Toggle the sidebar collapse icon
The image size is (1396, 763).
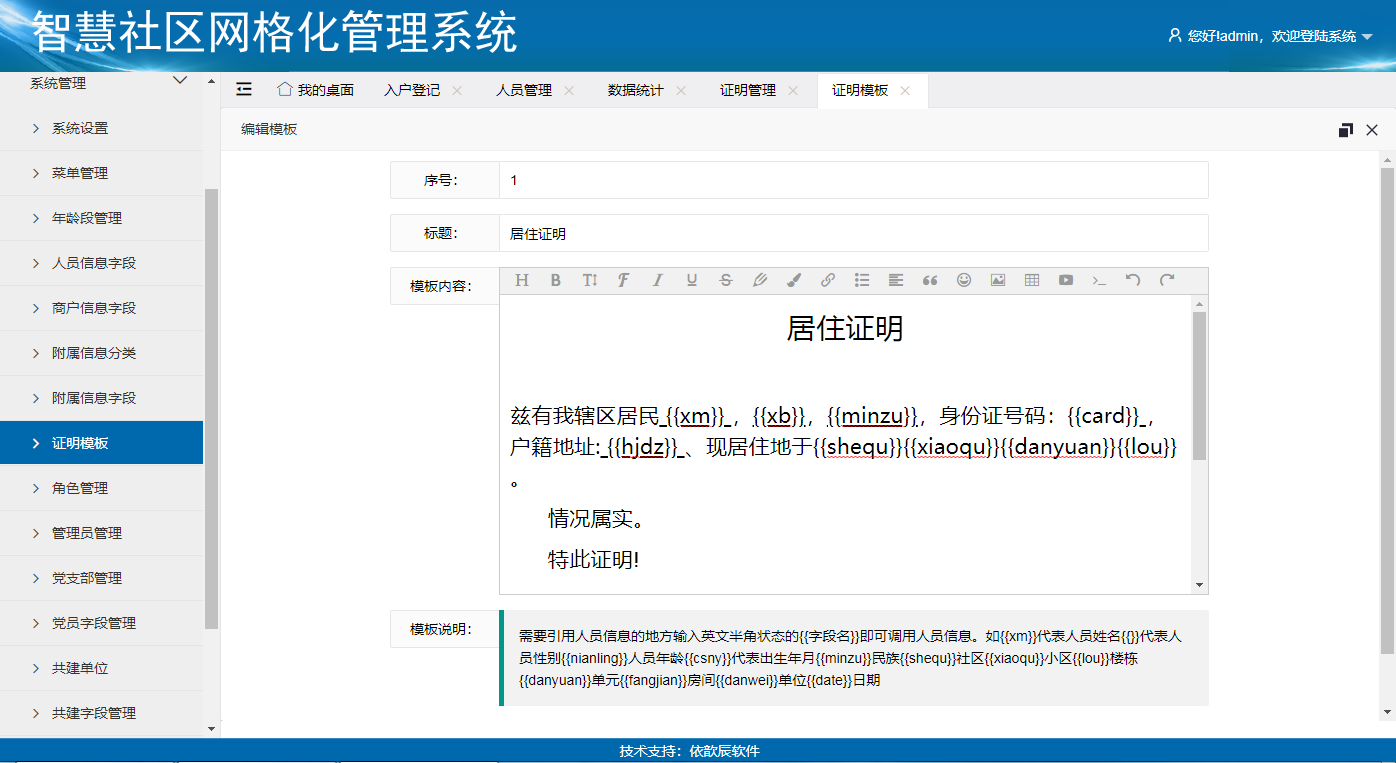coord(244,90)
